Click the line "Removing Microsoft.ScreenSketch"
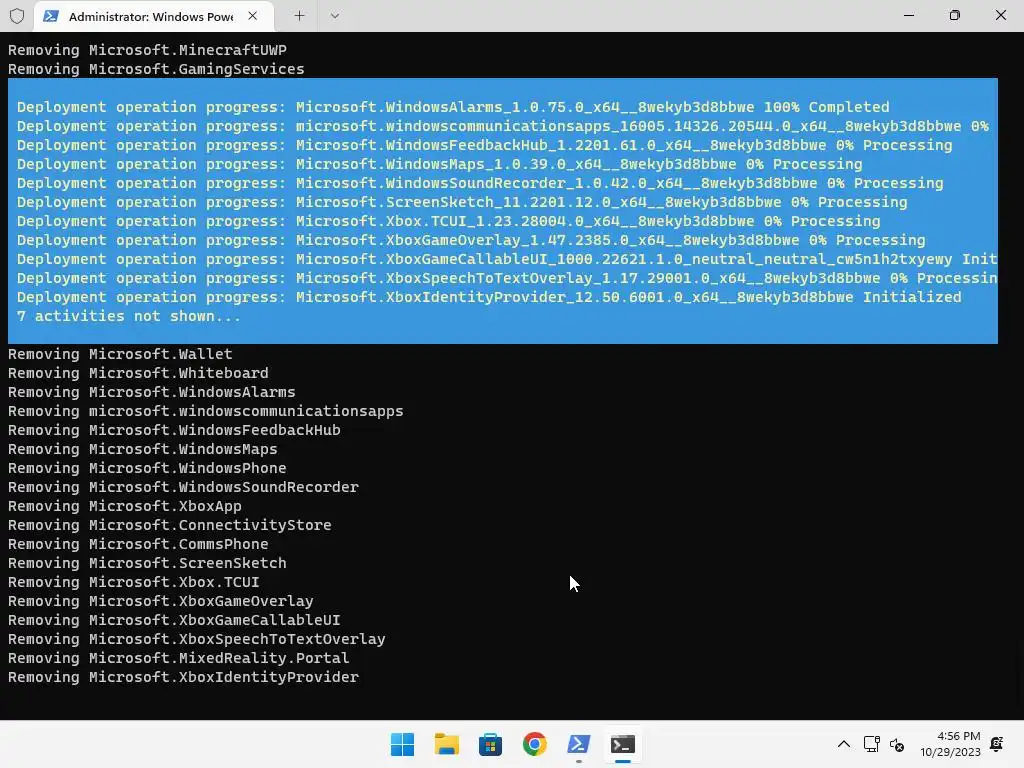 (x=147, y=563)
